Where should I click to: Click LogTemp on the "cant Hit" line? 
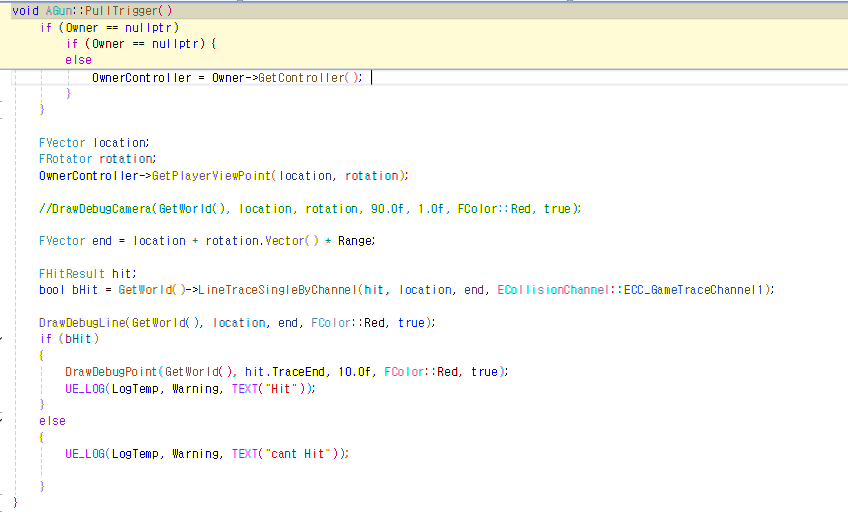[x=135, y=454]
